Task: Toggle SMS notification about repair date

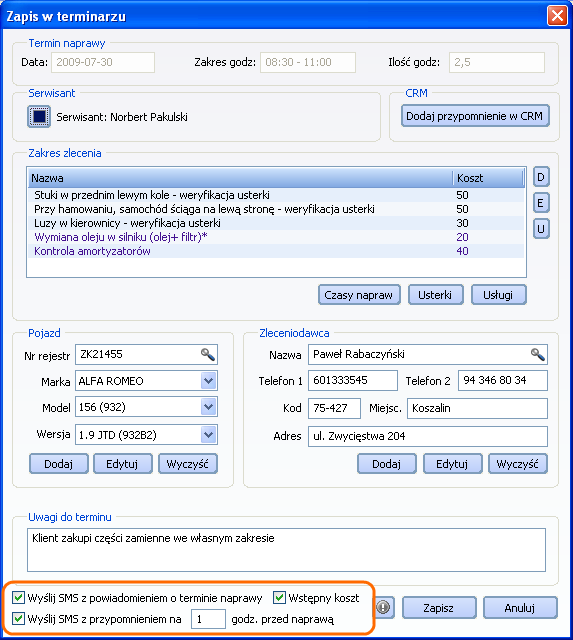Action: point(18,598)
